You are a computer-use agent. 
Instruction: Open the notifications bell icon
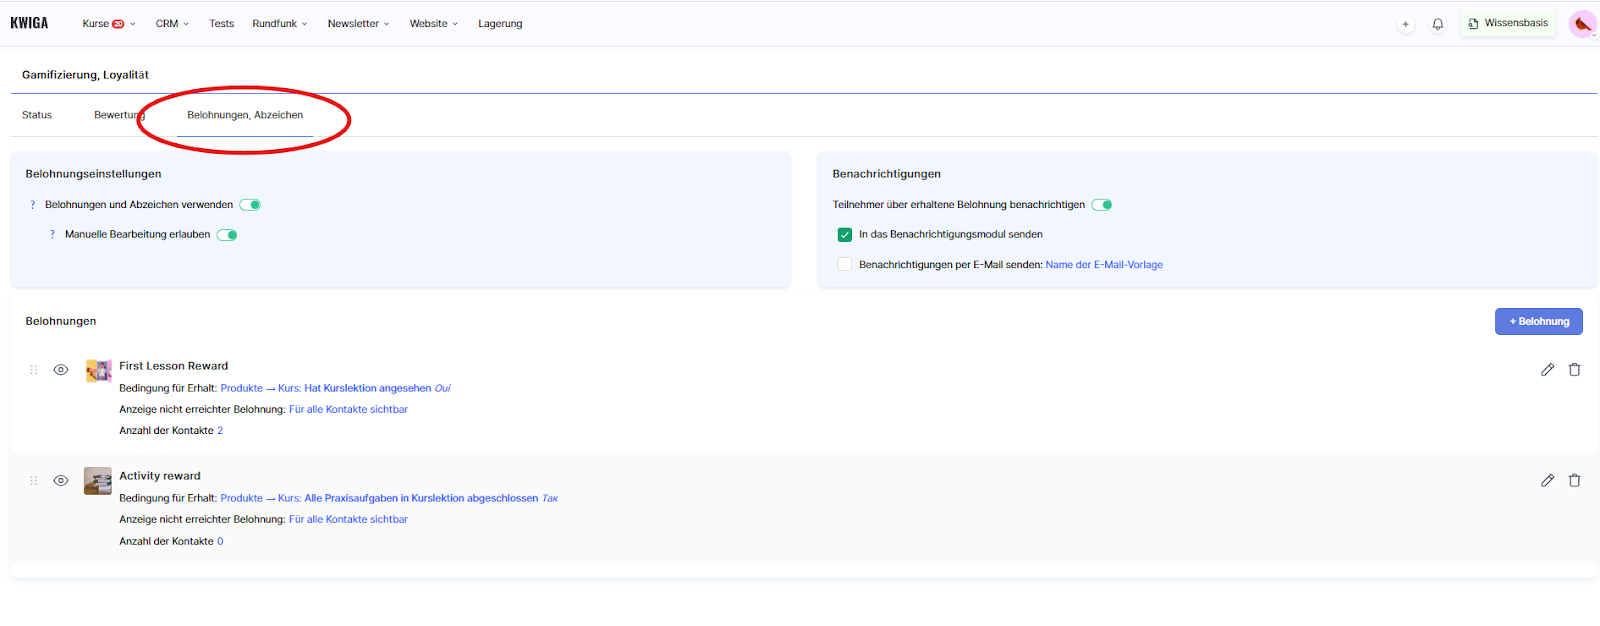coord(1438,24)
